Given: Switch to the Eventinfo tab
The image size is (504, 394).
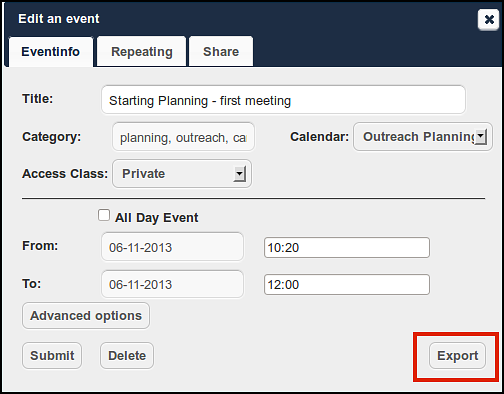Looking at the screenshot, I should tap(51, 52).
